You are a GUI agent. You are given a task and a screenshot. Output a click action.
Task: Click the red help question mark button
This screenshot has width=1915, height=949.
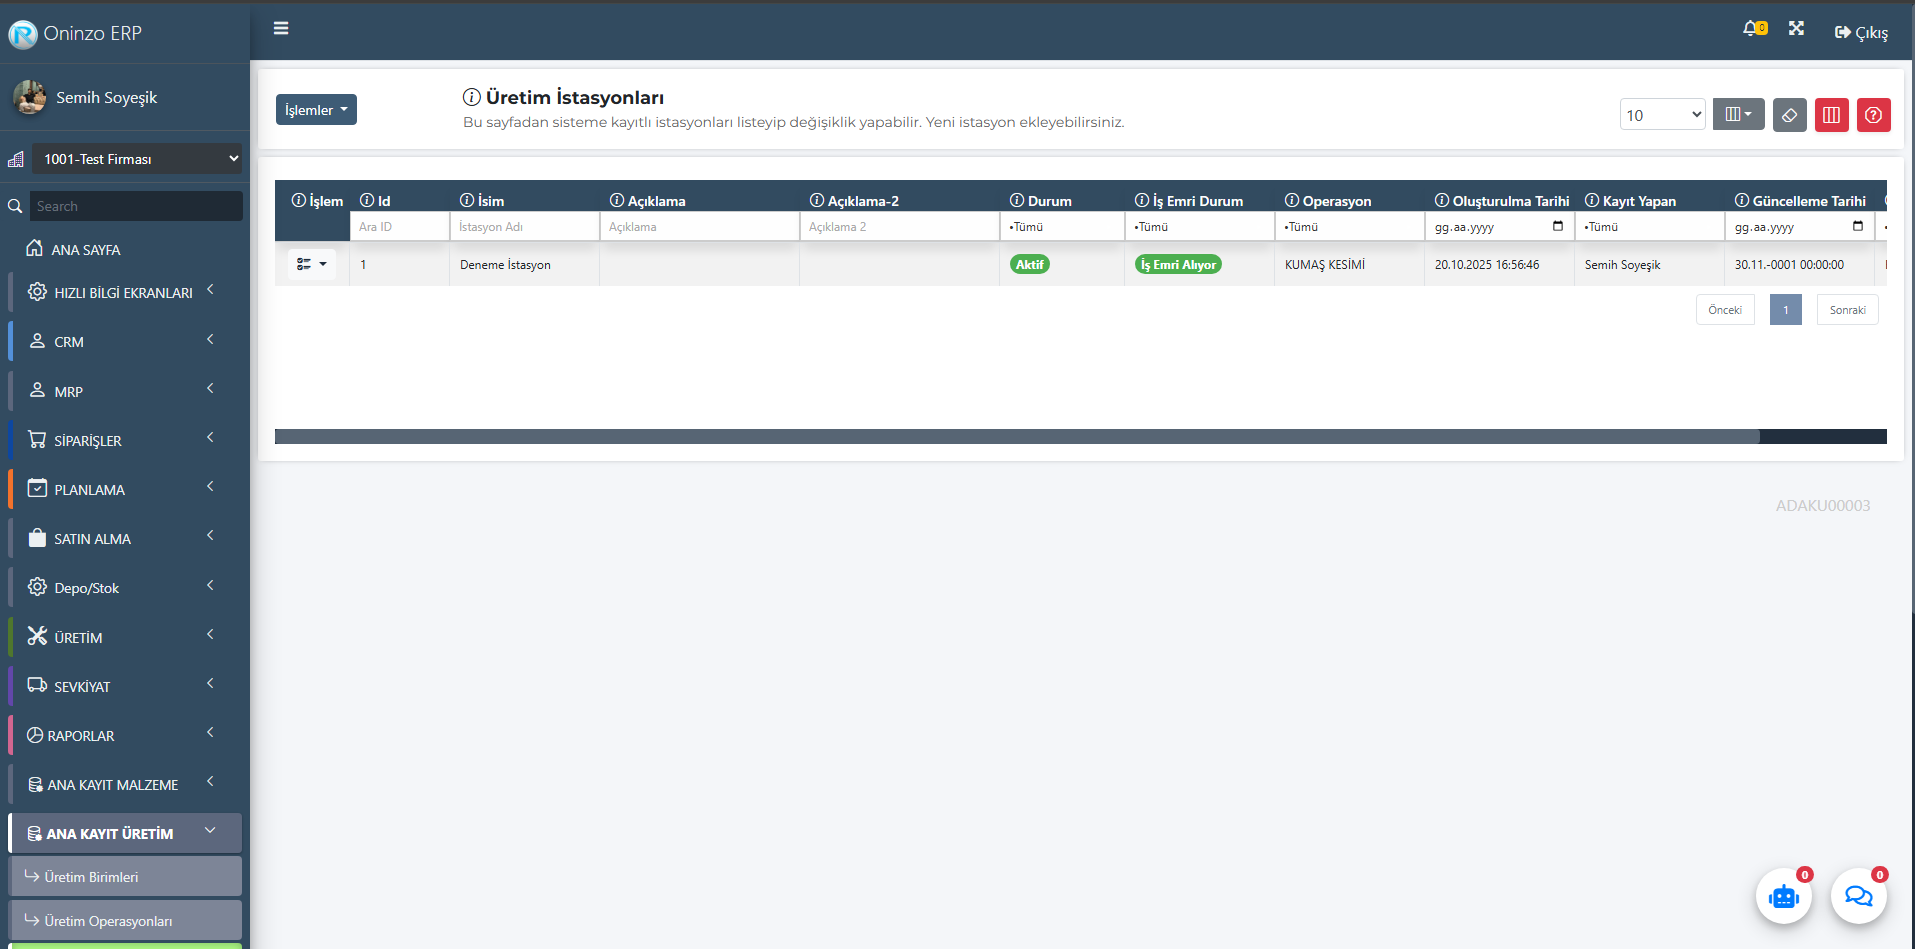1873,115
